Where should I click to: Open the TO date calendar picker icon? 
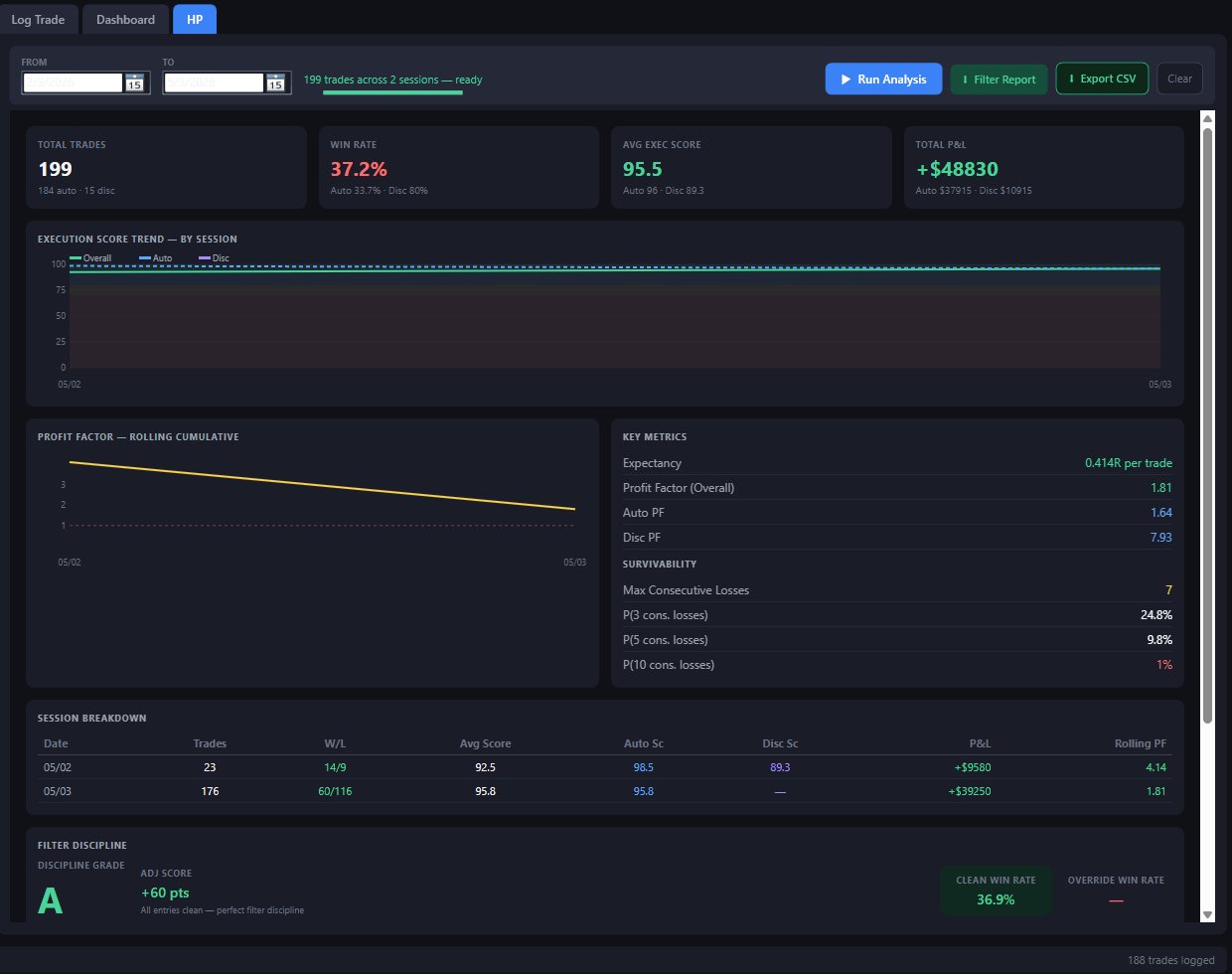pyautogui.click(x=275, y=83)
